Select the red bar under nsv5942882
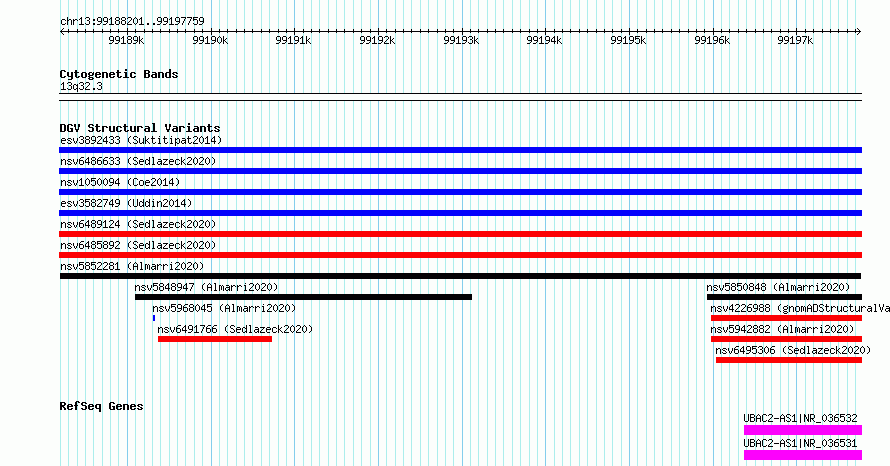The image size is (890, 466). tap(786, 339)
